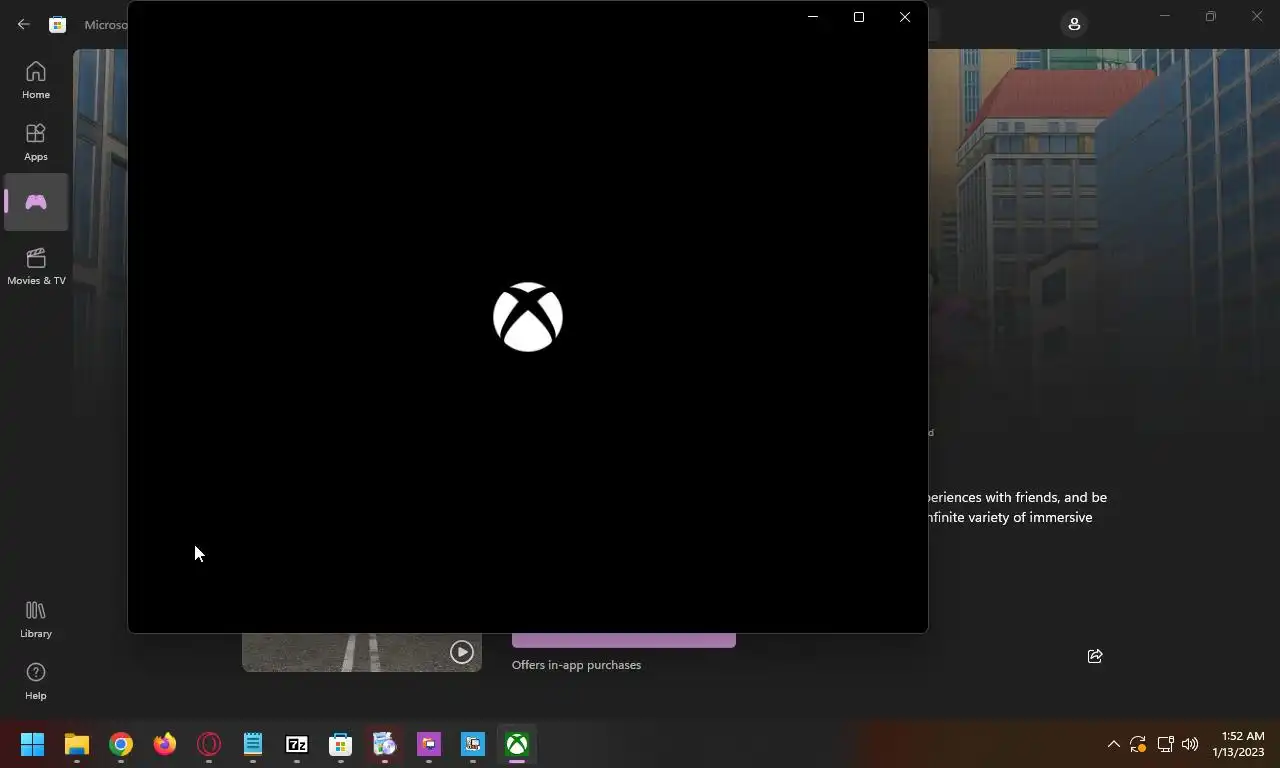1280x768 pixels.
Task: Launch Firefox from taskbar
Action: [x=165, y=744]
